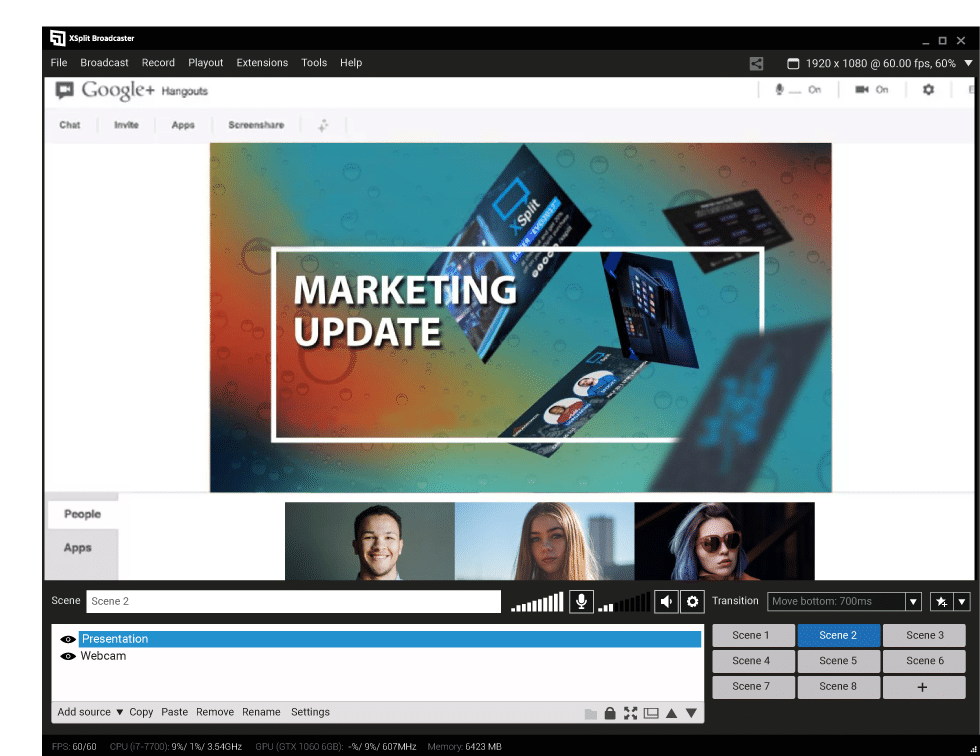Switch to Scene 6

click(x=924, y=661)
